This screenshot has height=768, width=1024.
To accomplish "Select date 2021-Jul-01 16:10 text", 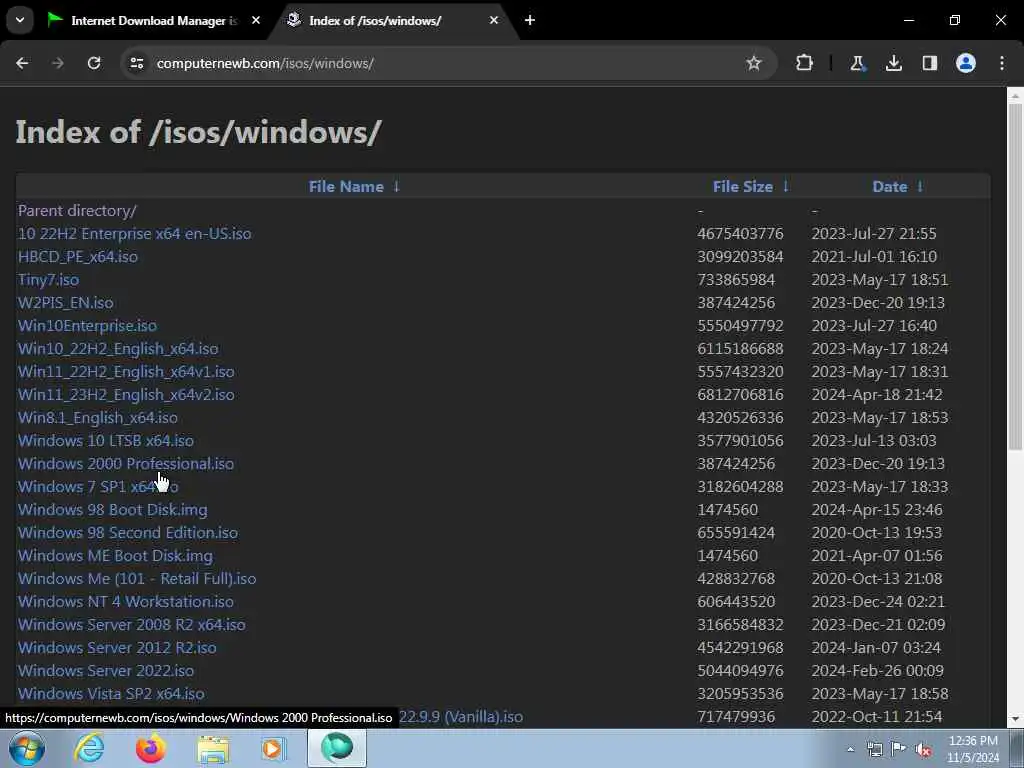I will tap(874, 257).
